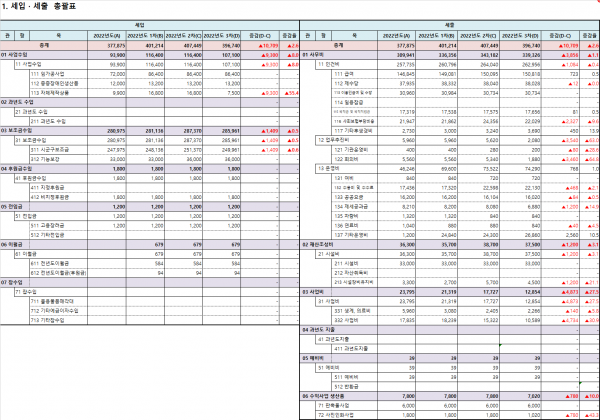Click value 584 under 2022년도 1차 in row 611

[x=159, y=264]
